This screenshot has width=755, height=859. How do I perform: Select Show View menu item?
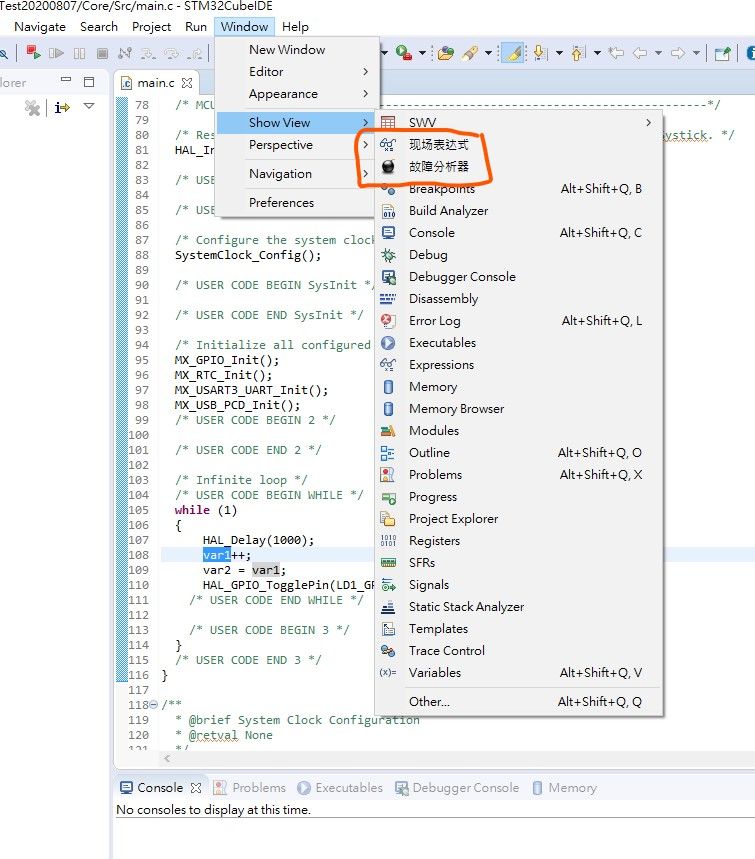[x=296, y=123]
